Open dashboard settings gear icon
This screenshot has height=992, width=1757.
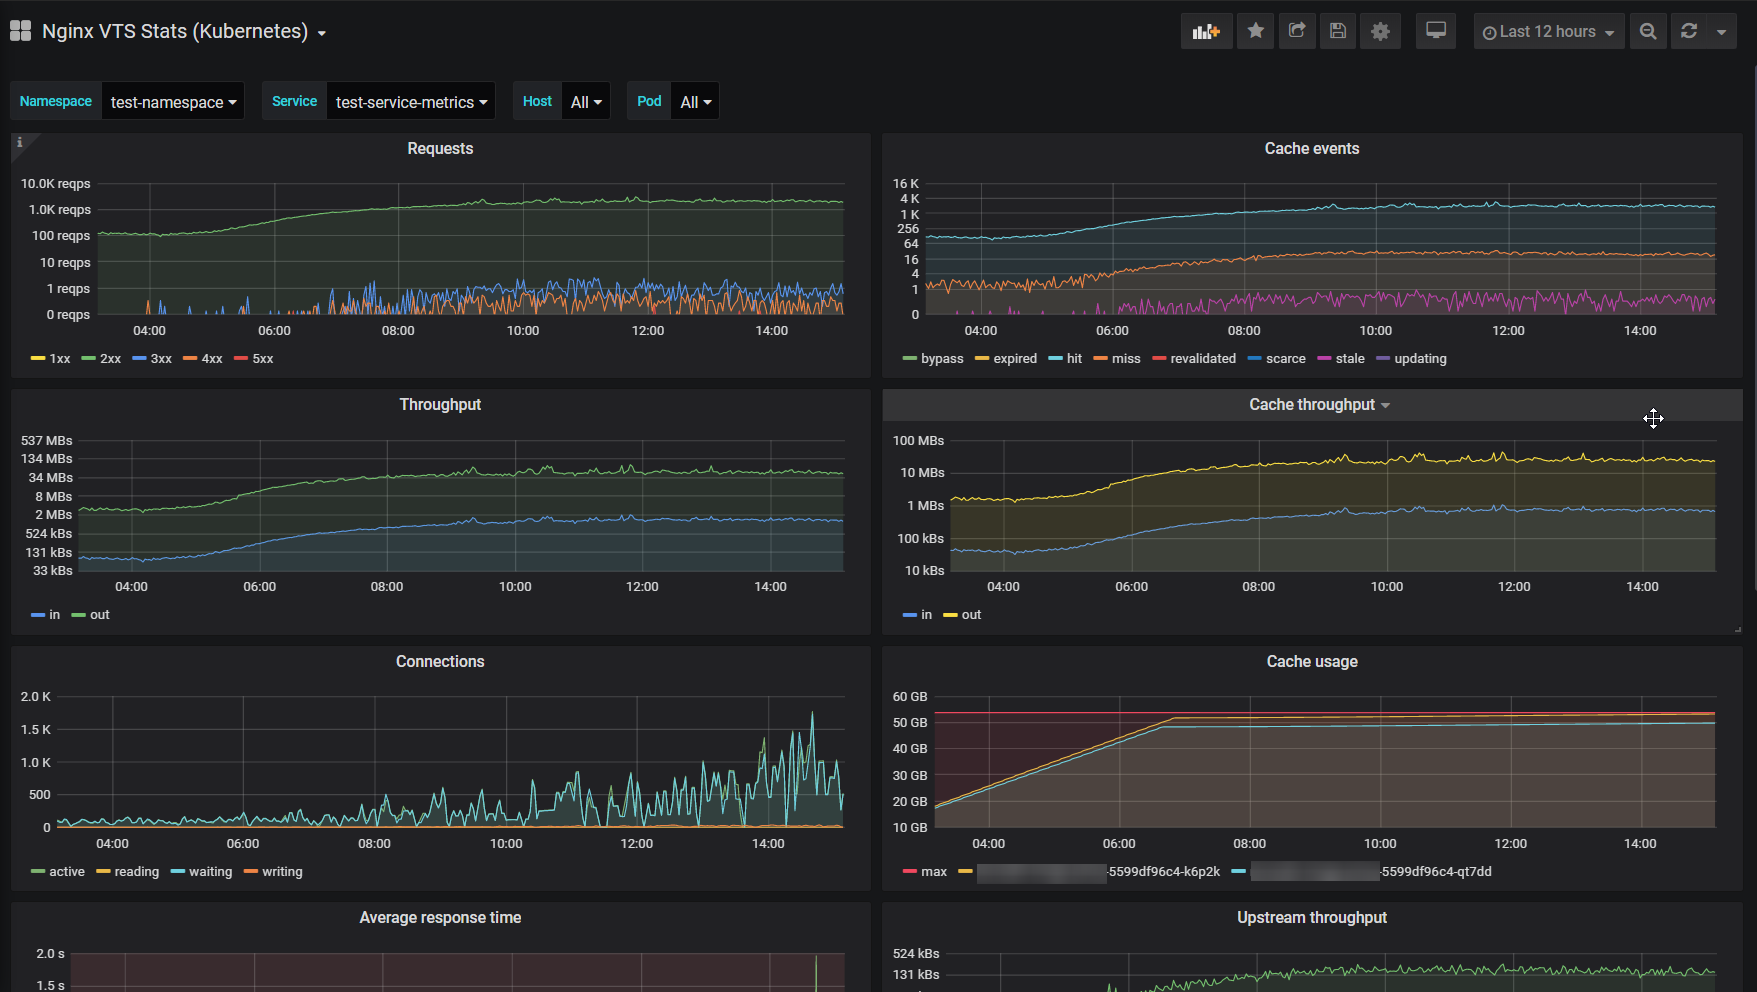[1380, 32]
